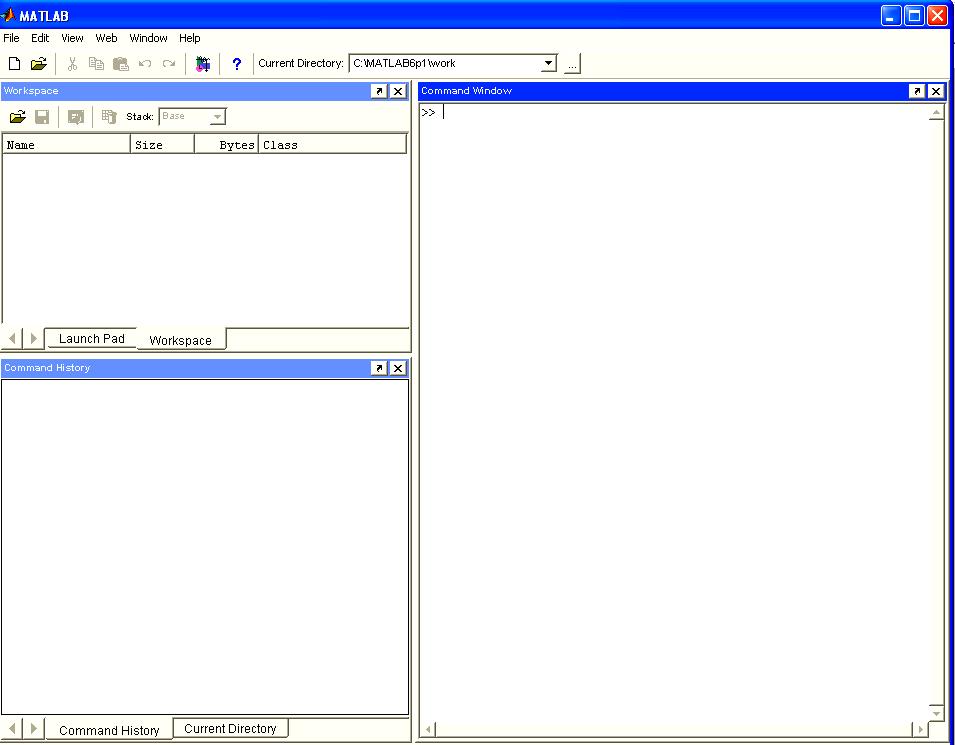
Task: Click the Command Window scroll-right arrow
Action: [x=920, y=729]
